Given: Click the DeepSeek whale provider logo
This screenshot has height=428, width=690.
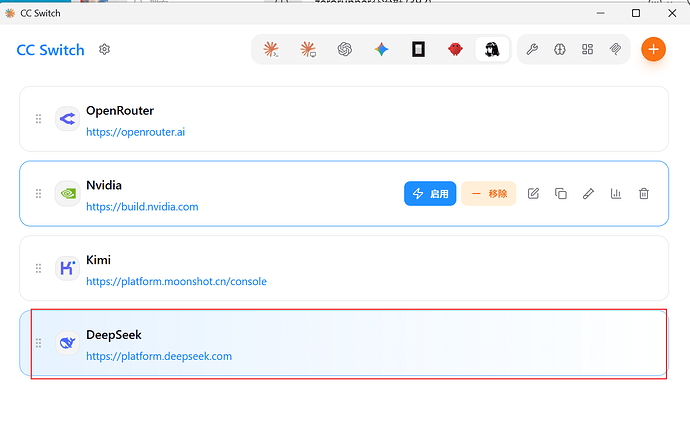Looking at the screenshot, I should [x=67, y=343].
